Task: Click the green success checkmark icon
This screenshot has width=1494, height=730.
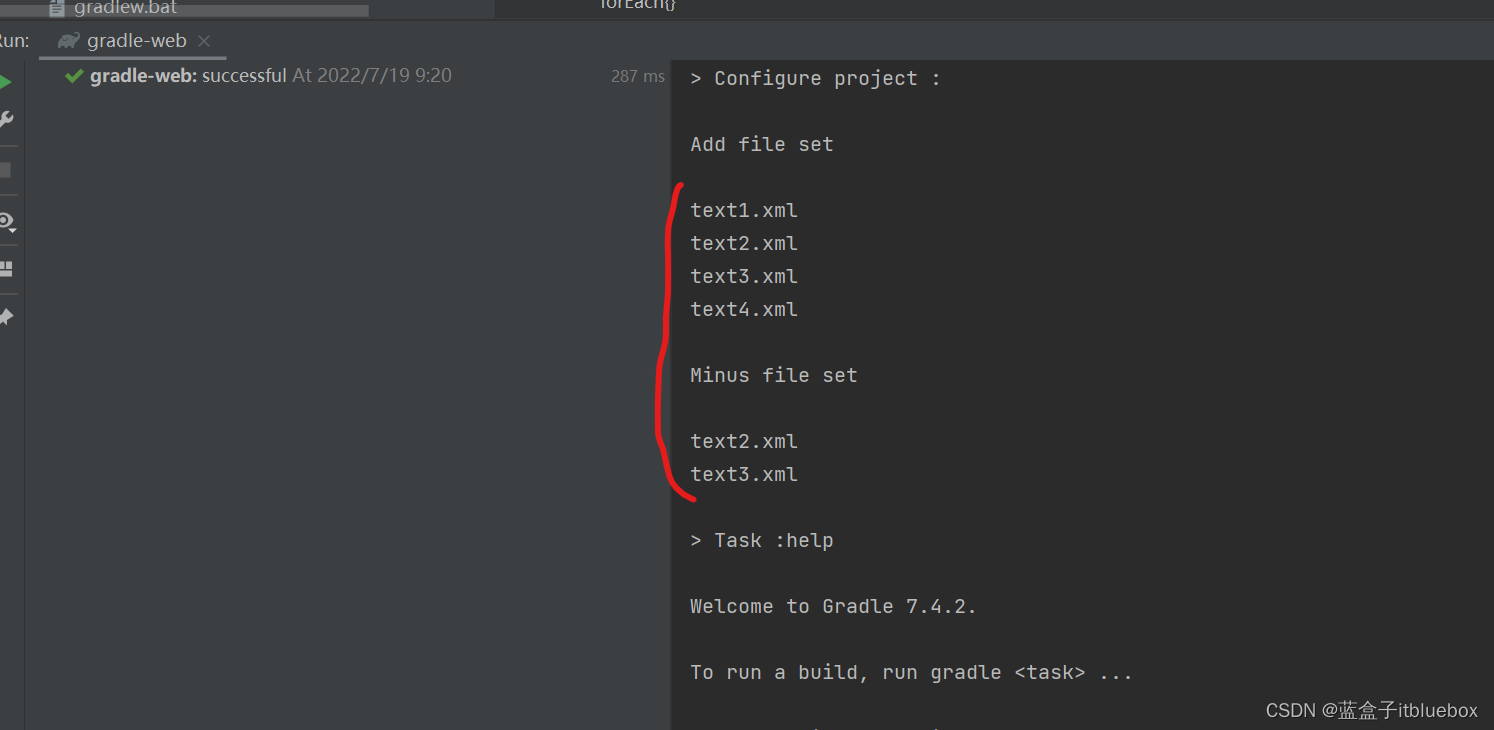Action: (x=73, y=76)
